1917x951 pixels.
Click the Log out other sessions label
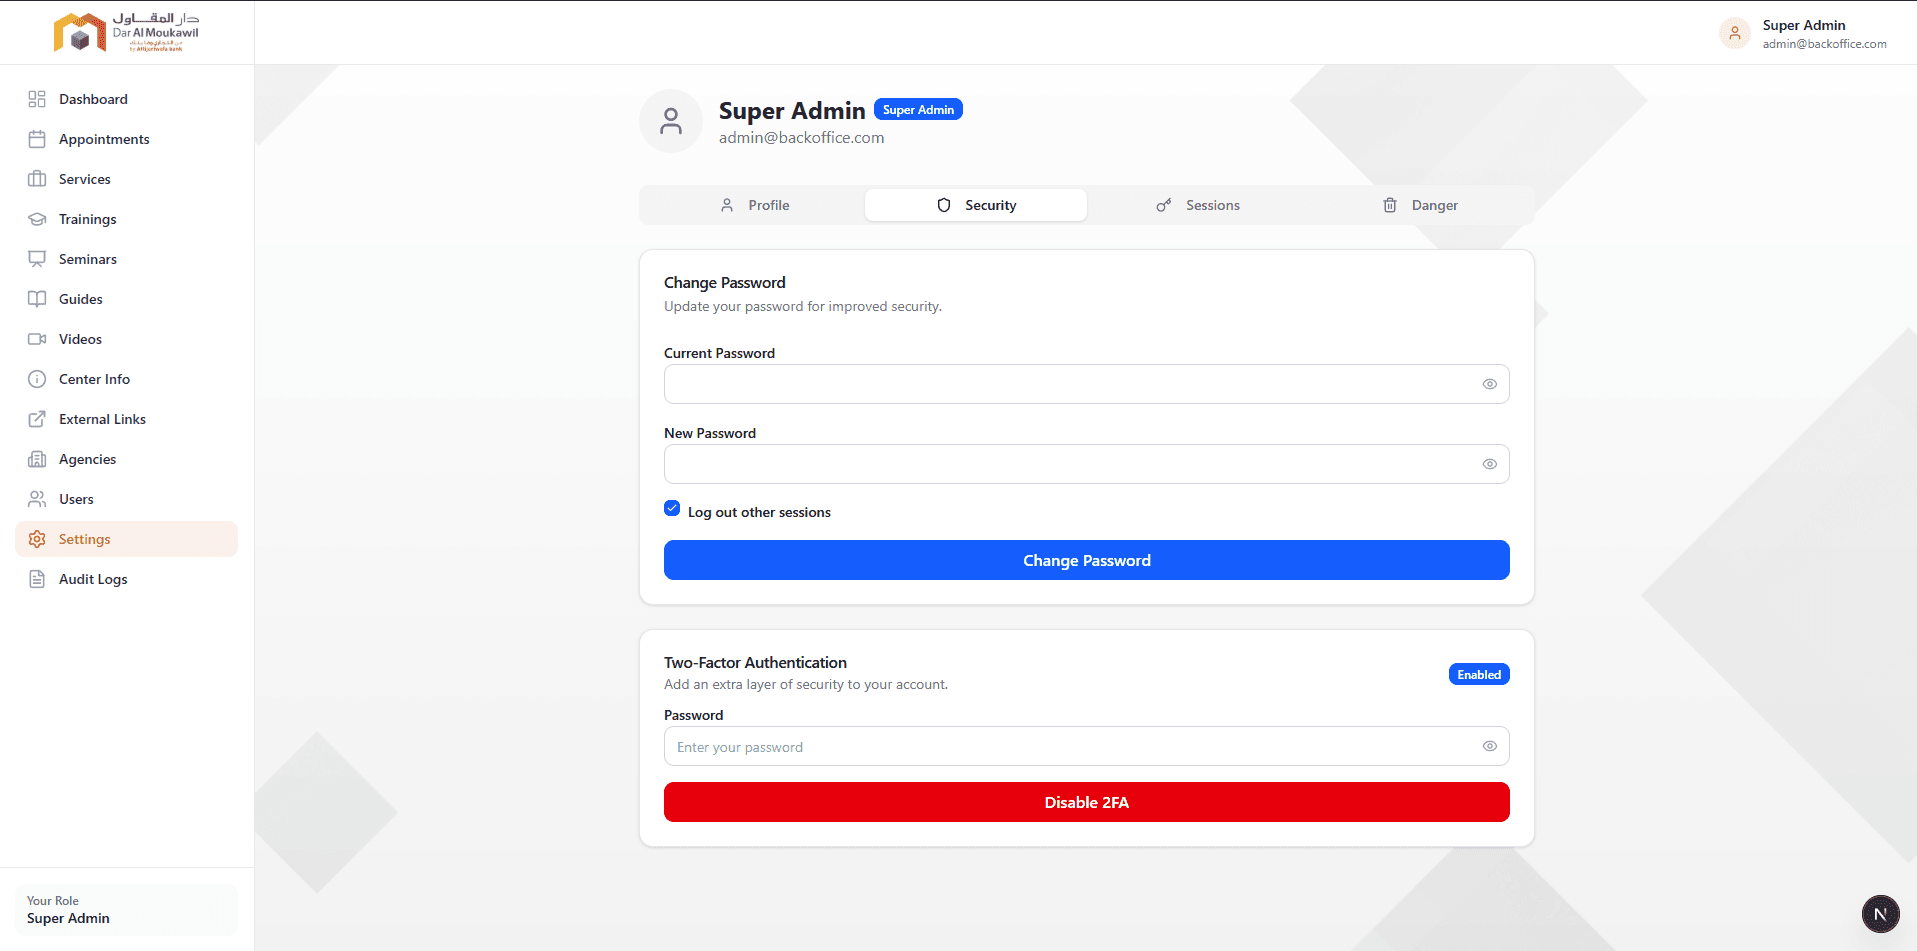coord(759,512)
